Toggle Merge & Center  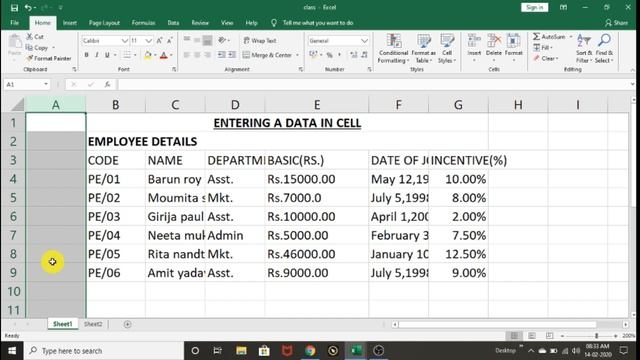267,55
